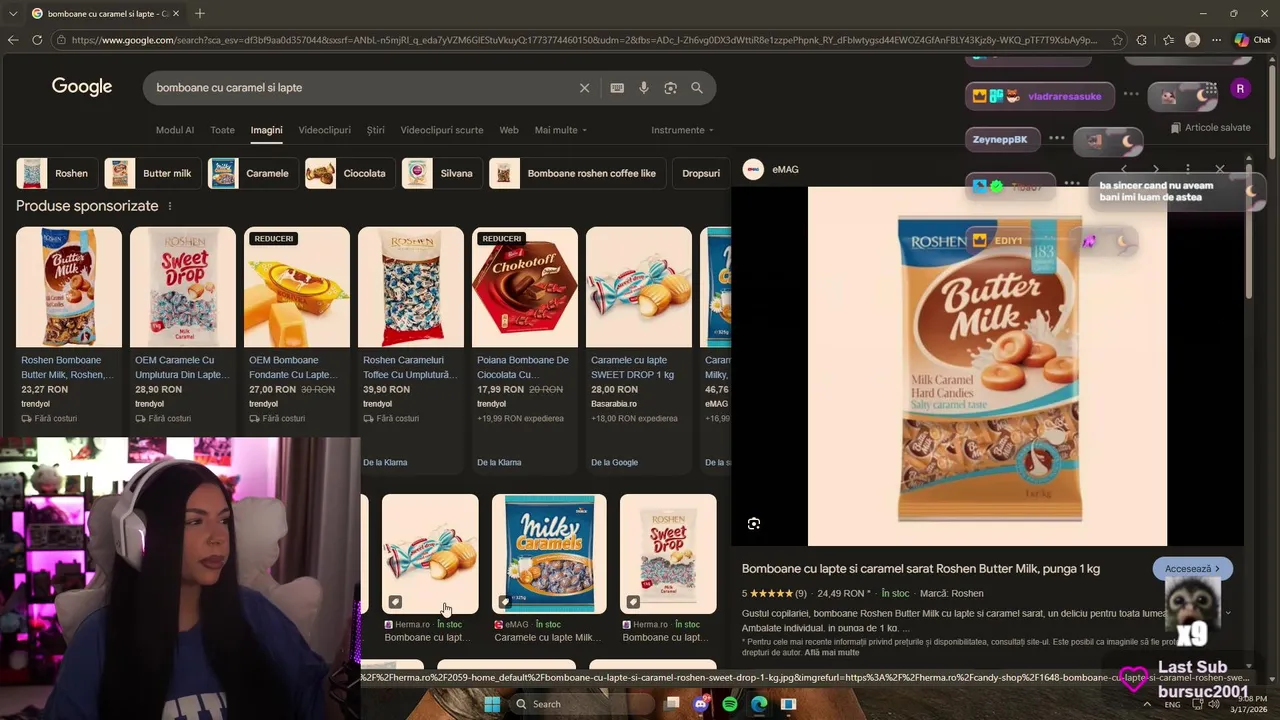Viewport: 1280px width, 720px height.
Task: Open the Favorites list icon in toolbar
Action: click(1168, 40)
